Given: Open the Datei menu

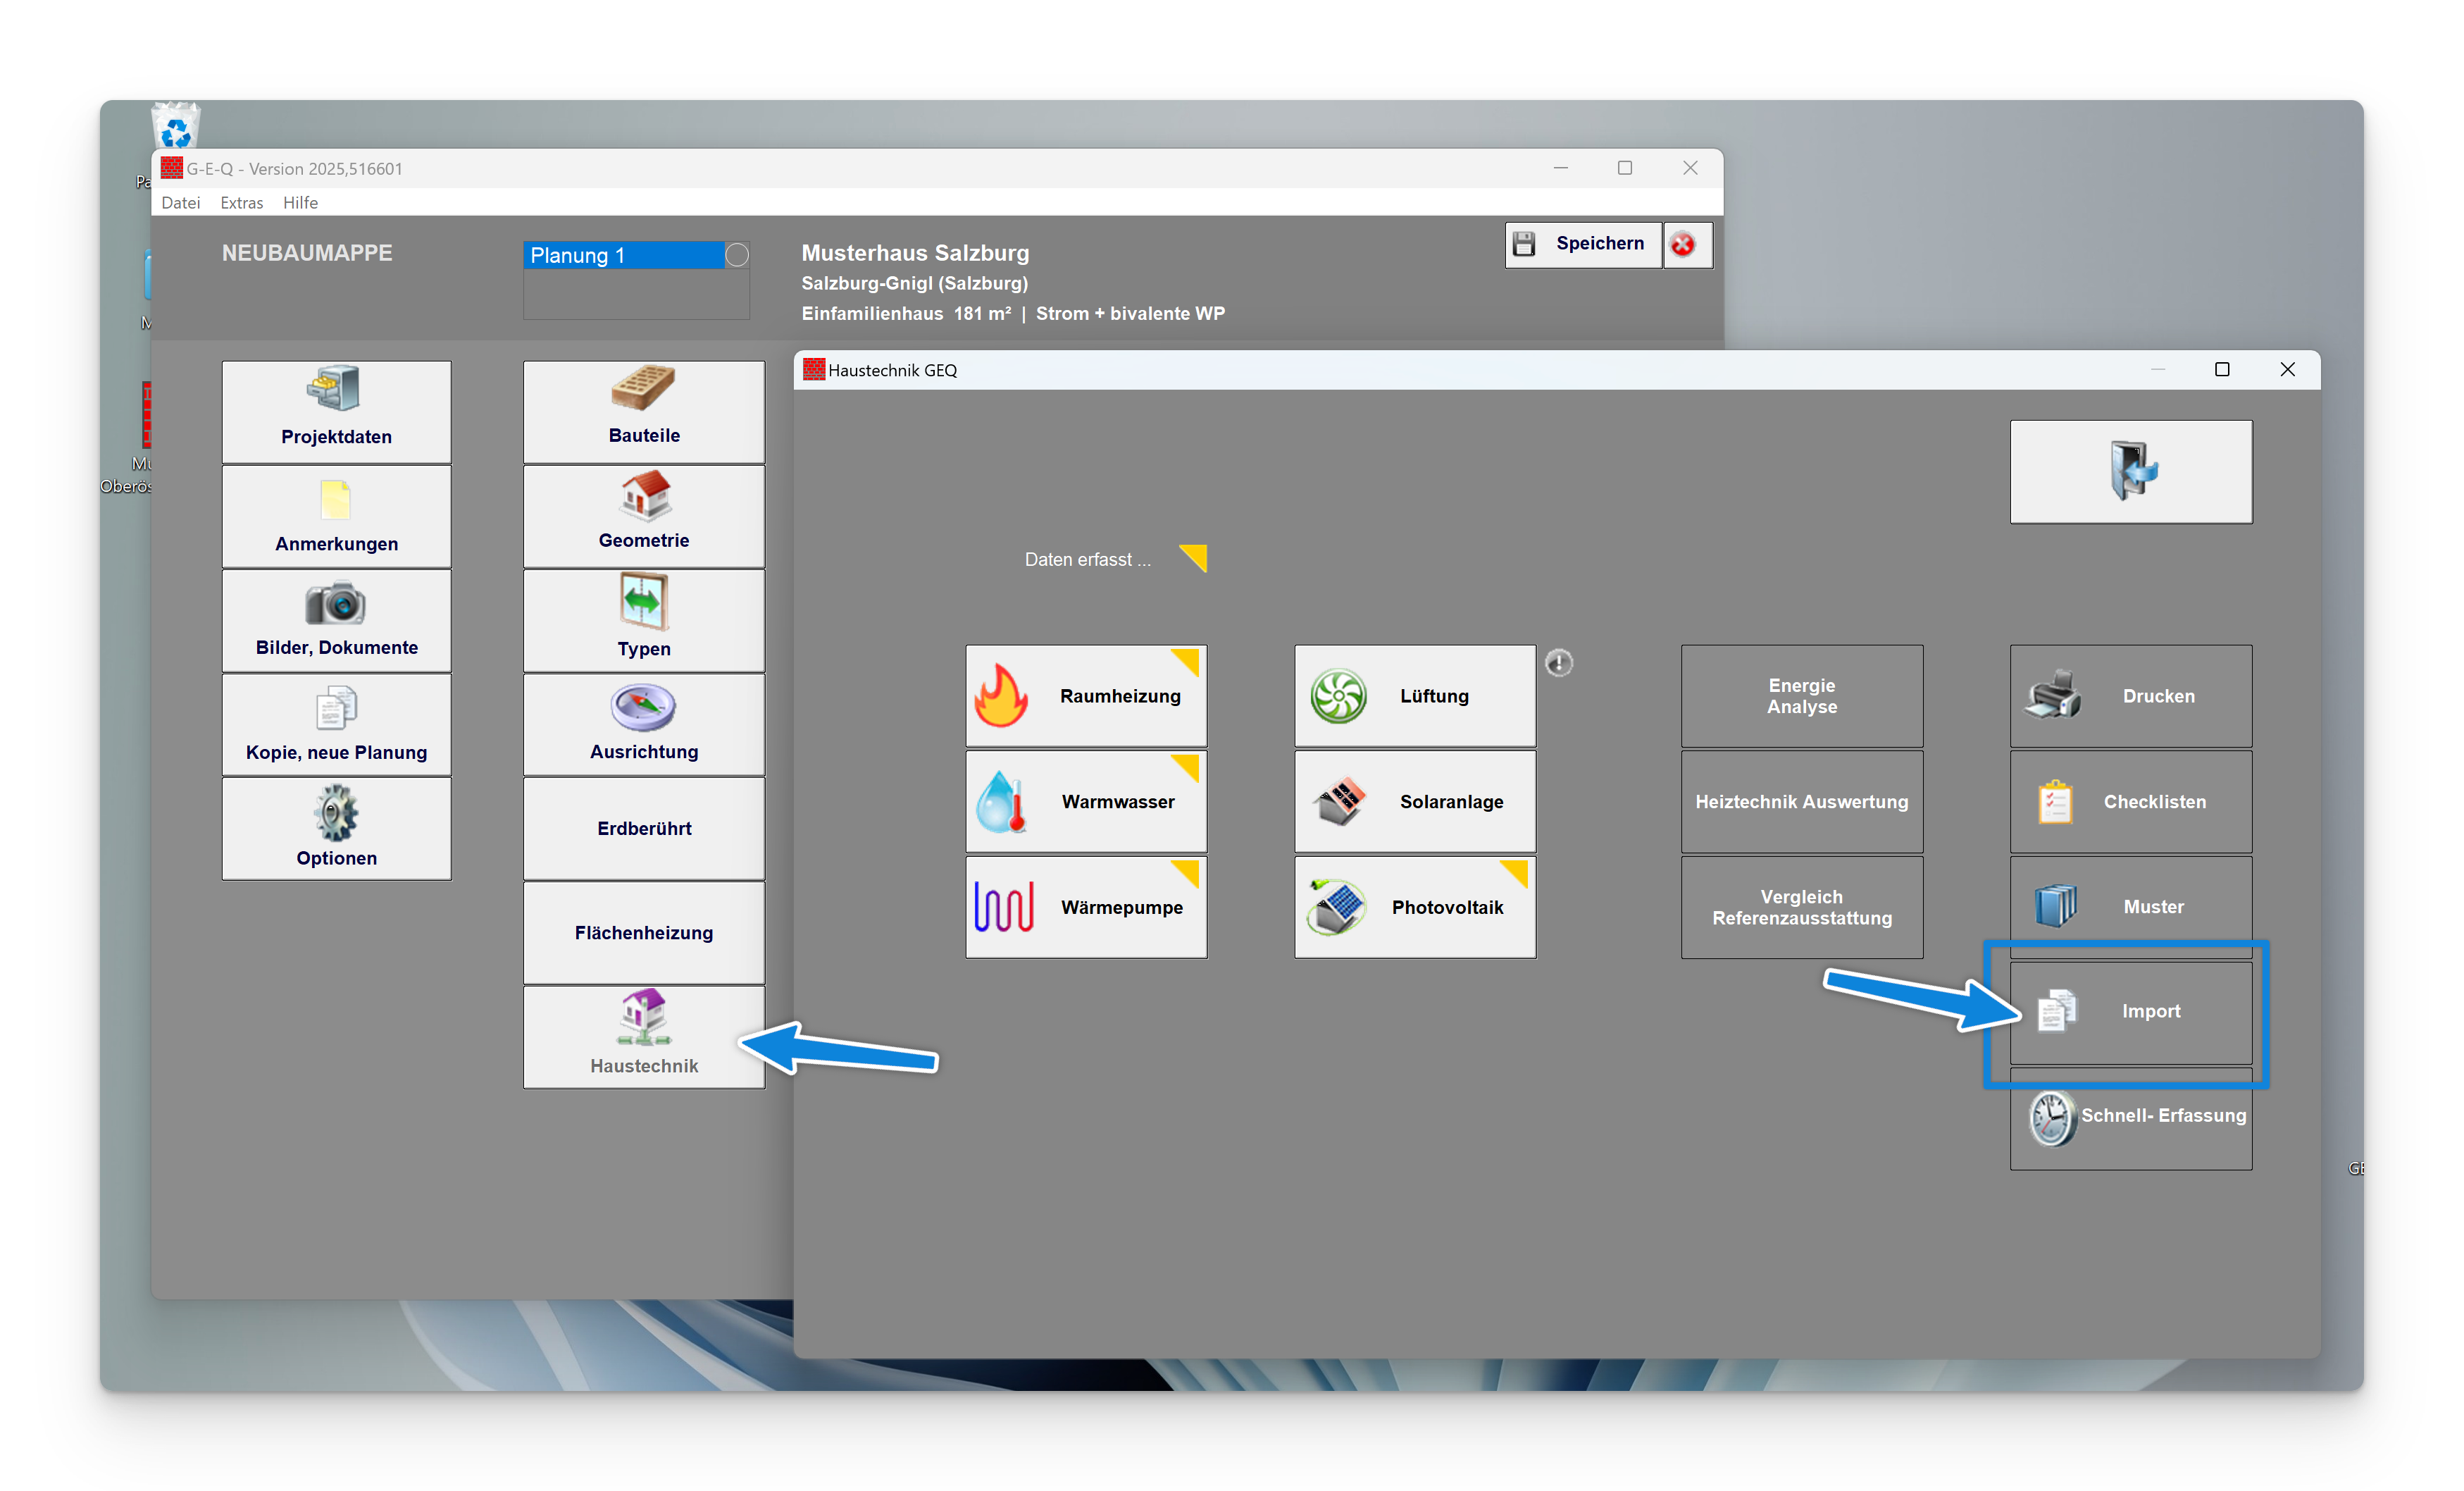Looking at the screenshot, I should coord(180,203).
